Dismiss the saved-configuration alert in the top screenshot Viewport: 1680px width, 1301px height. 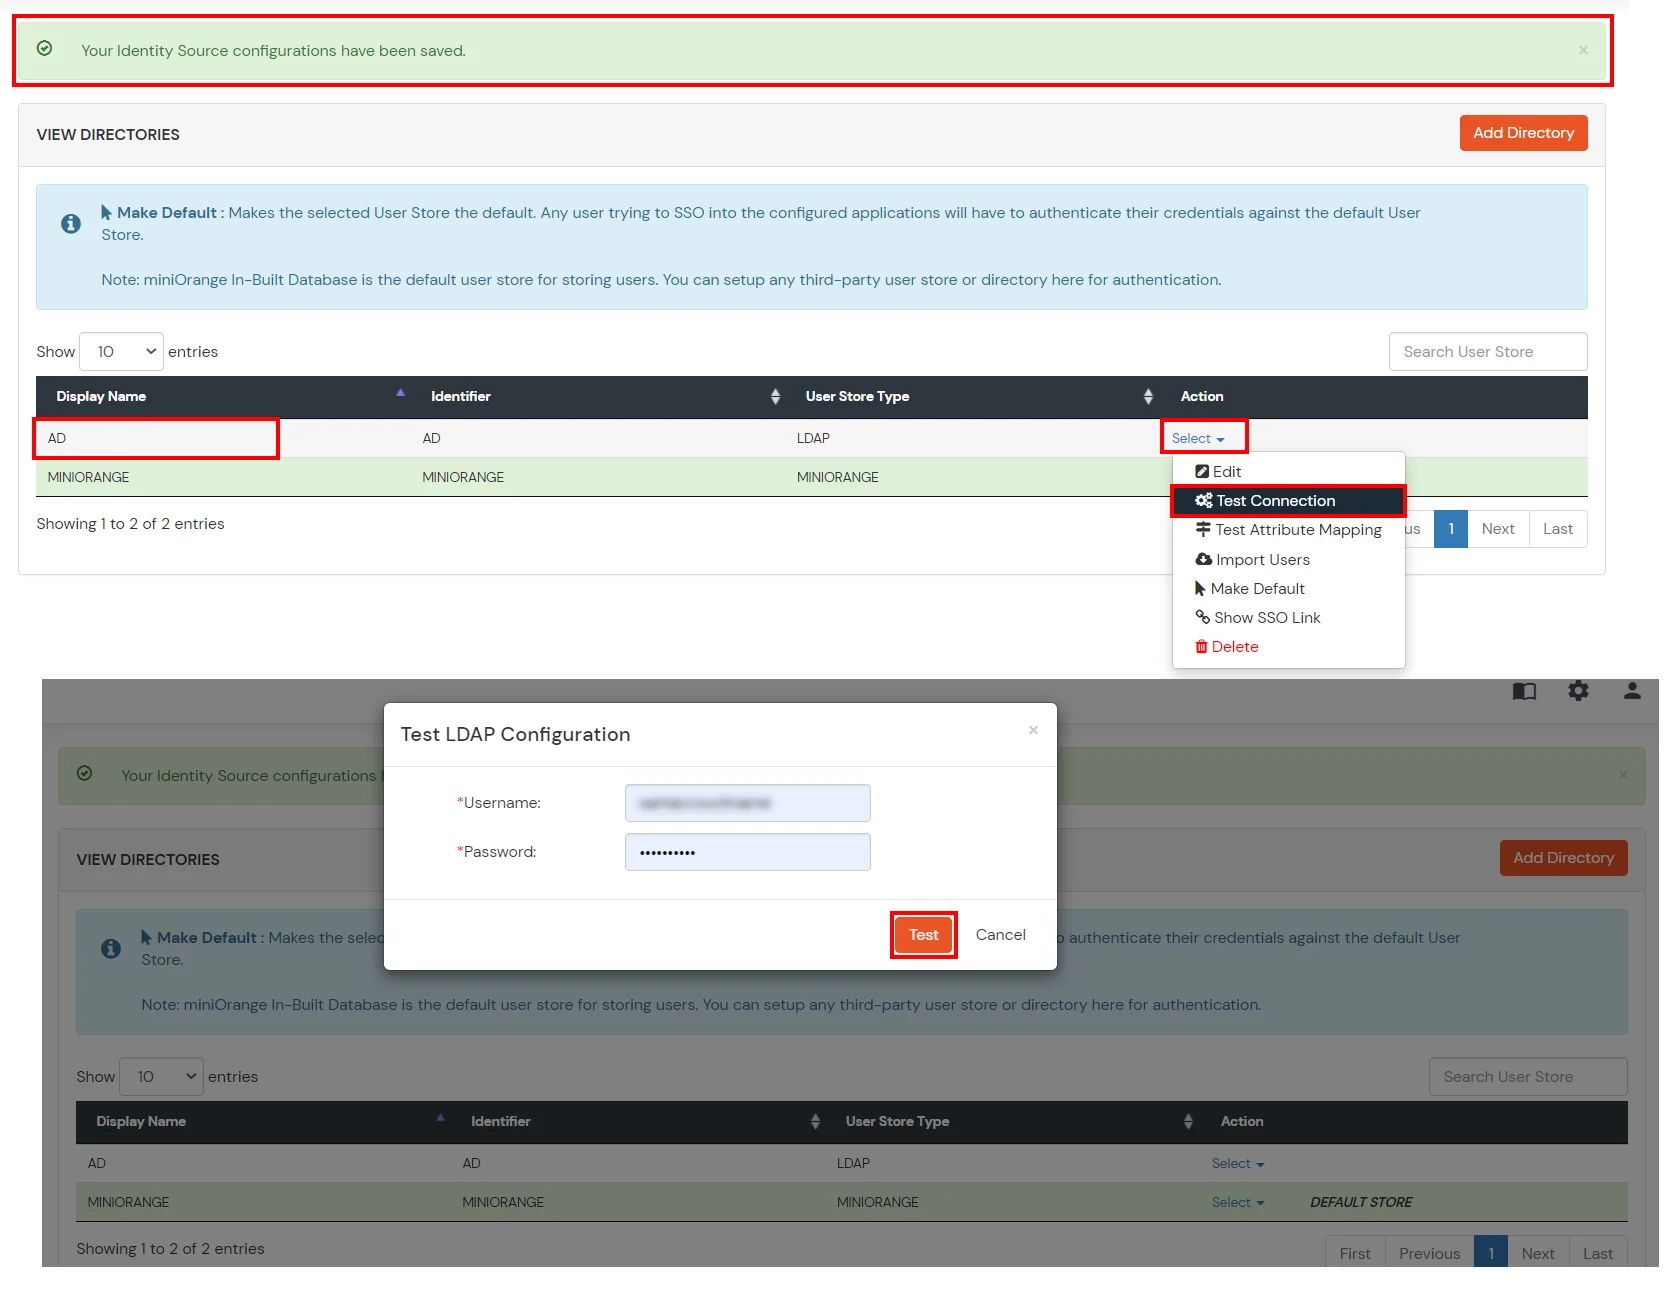click(x=1583, y=50)
